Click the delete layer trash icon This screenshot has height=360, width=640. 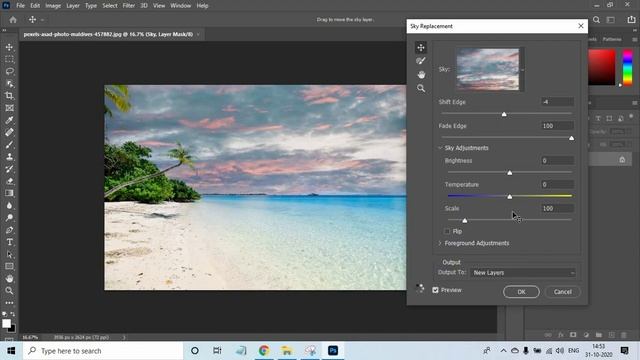click(624, 335)
